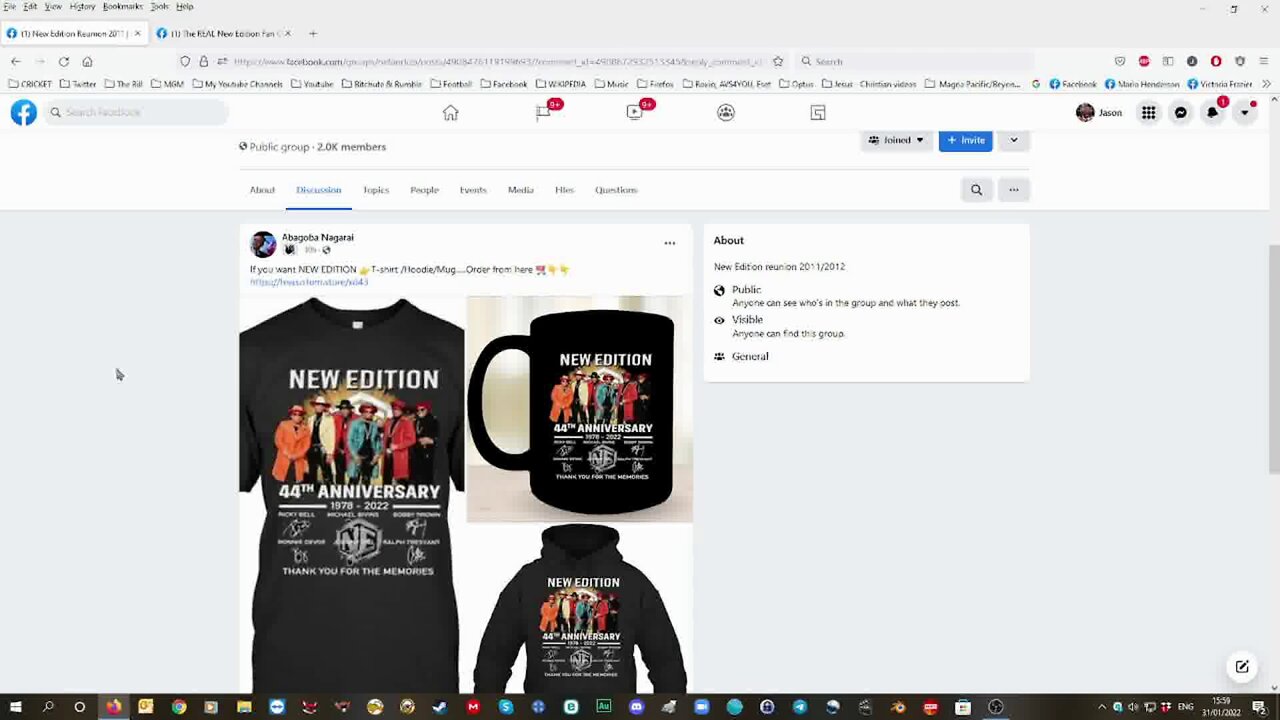
Task: Expand the Joined dropdown button
Action: point(896,140)
